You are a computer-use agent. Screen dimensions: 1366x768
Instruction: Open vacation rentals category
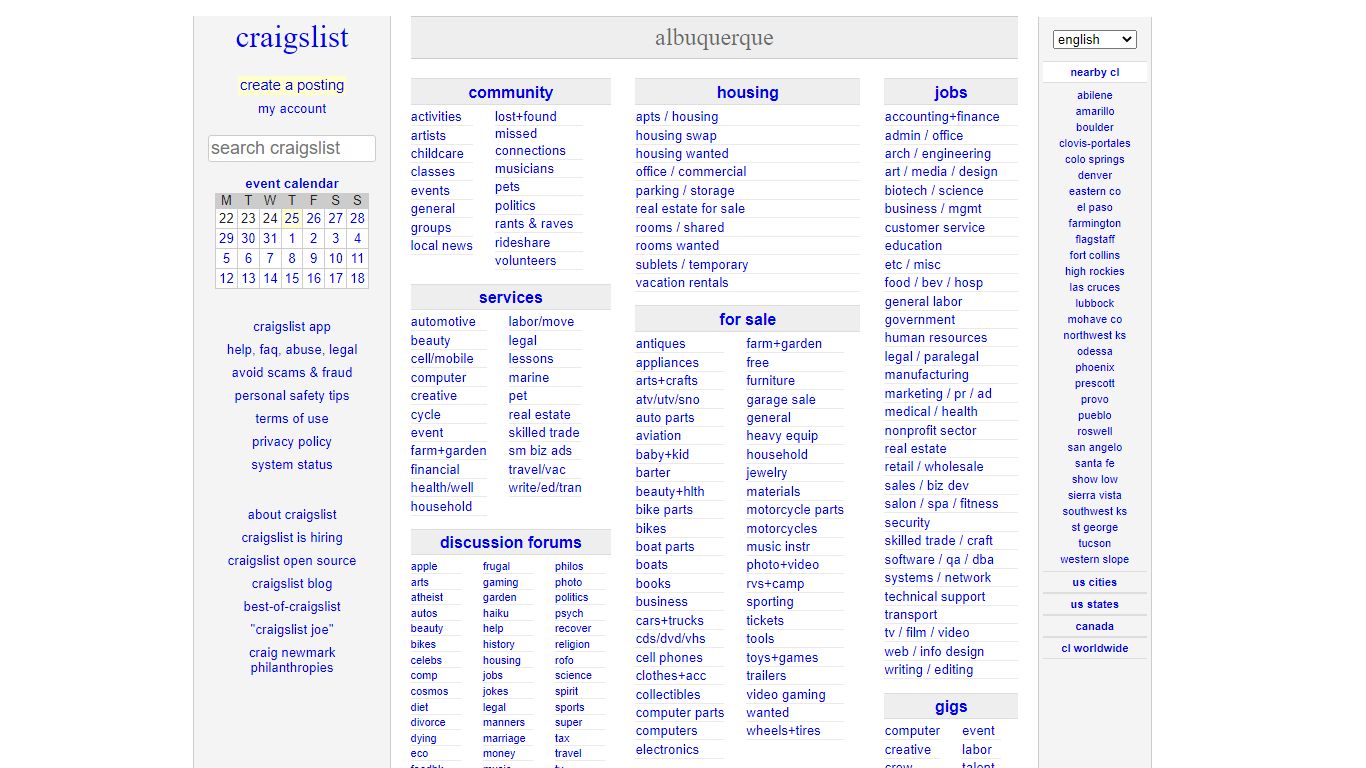682,283
